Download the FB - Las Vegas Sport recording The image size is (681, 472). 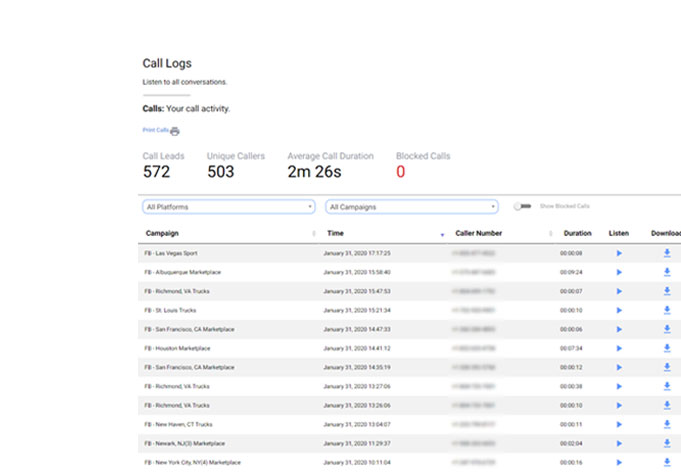667,253
